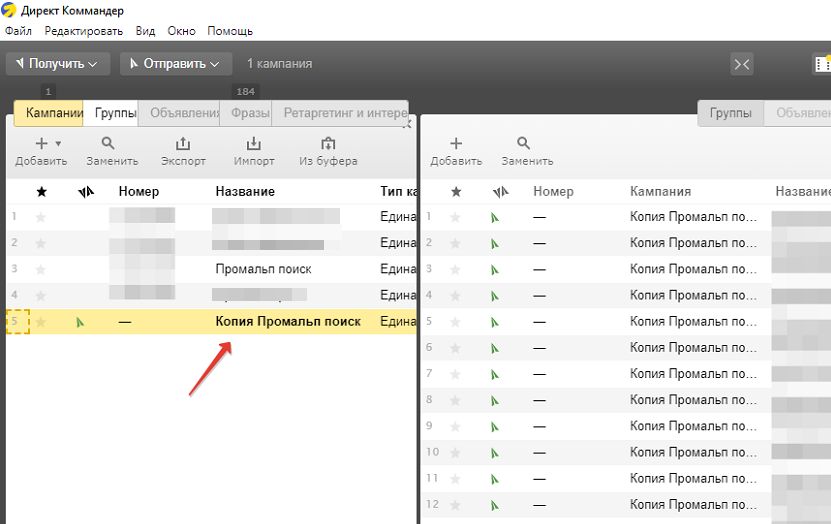
Task: Switch to Ретаргетинг и интересы tab
Action: [x=340, y=113]
